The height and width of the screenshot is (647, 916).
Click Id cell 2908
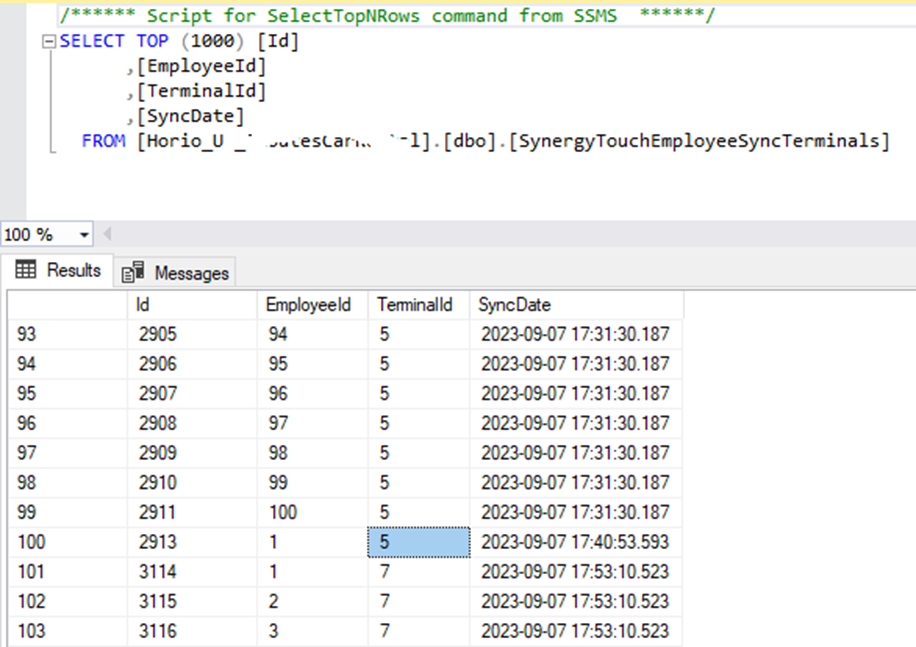(x=192, y=424)
